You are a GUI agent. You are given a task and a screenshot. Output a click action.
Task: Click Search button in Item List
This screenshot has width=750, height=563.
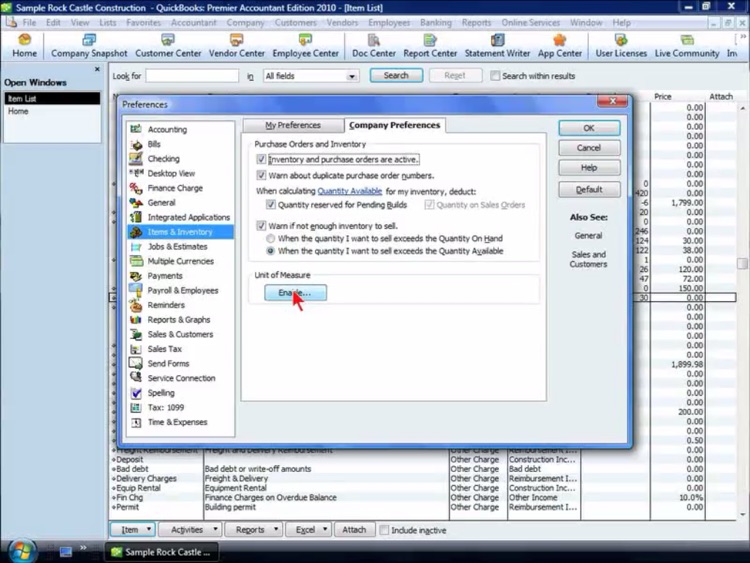pos(396,76)
